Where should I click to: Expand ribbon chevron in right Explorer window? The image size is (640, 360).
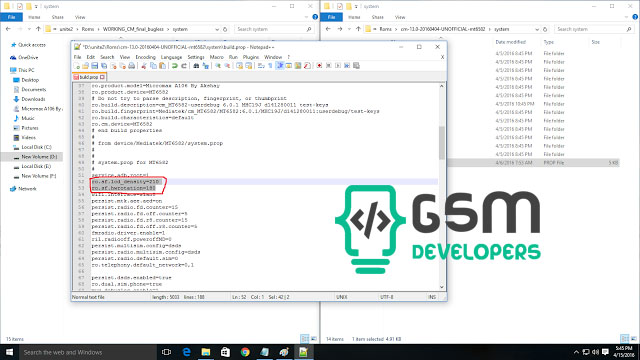coord(626,17)
